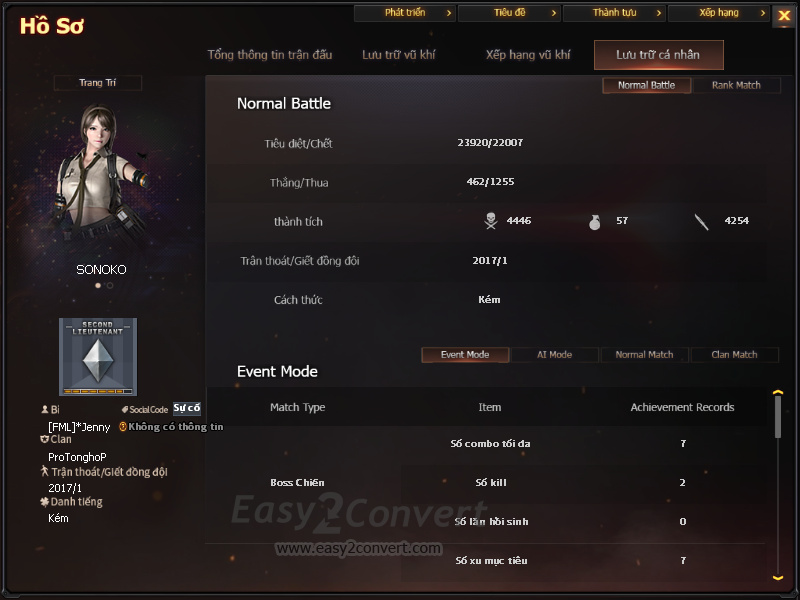Expand the Thành tựu menu arrow
The height and width of the screenshot is (600, 800).
pyautogui.click(x=659, y=13)
